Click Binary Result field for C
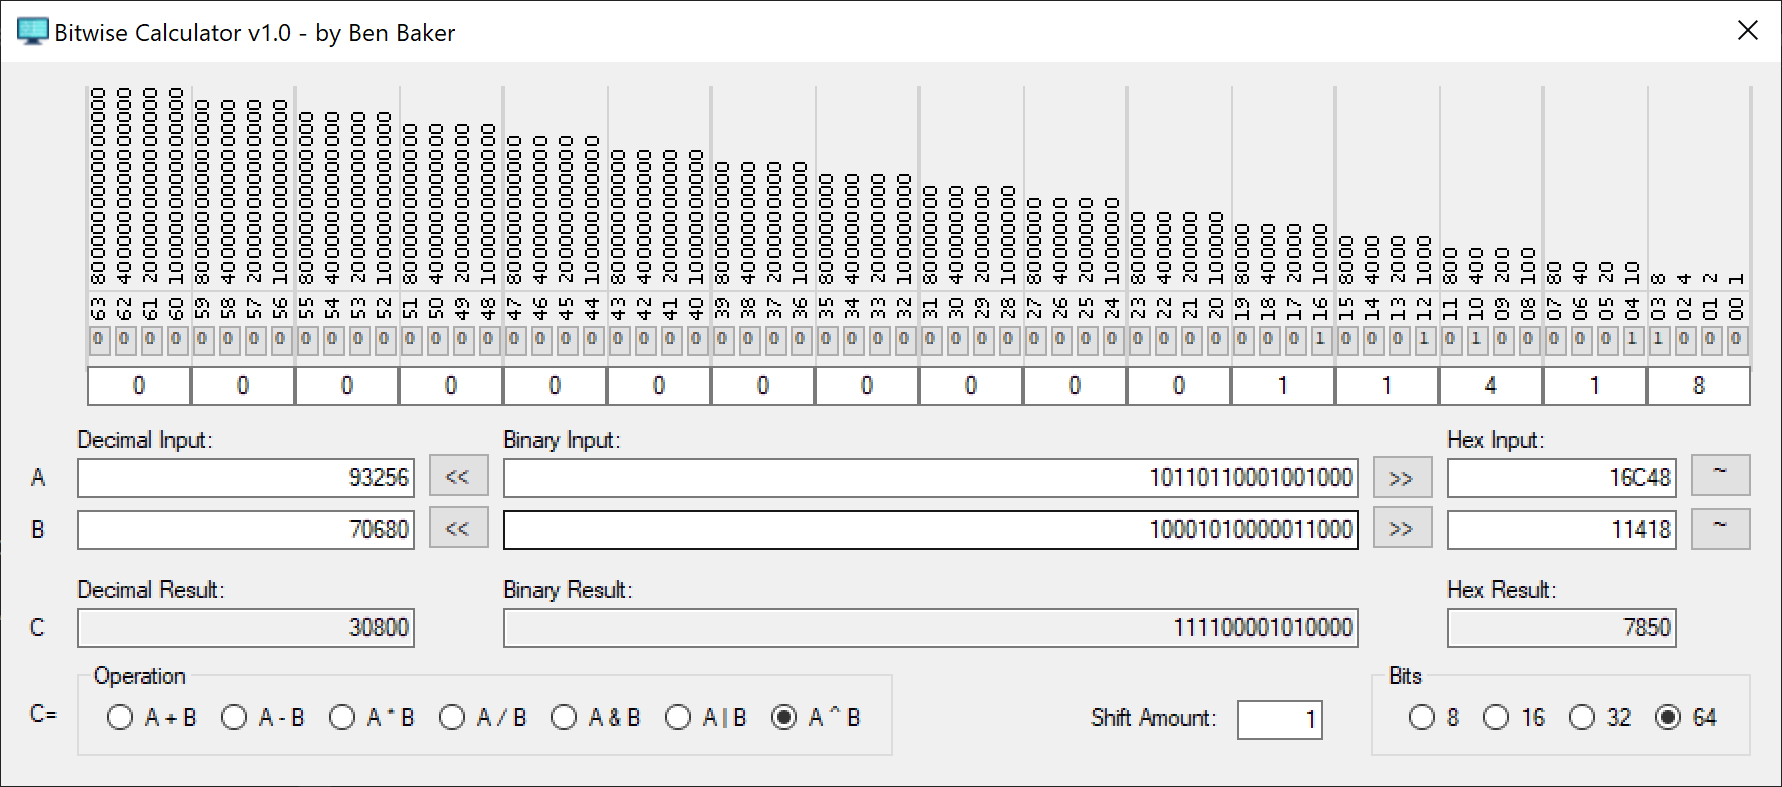The width and height of the screenshot is (1782, 787). click(x=931, y=628)
